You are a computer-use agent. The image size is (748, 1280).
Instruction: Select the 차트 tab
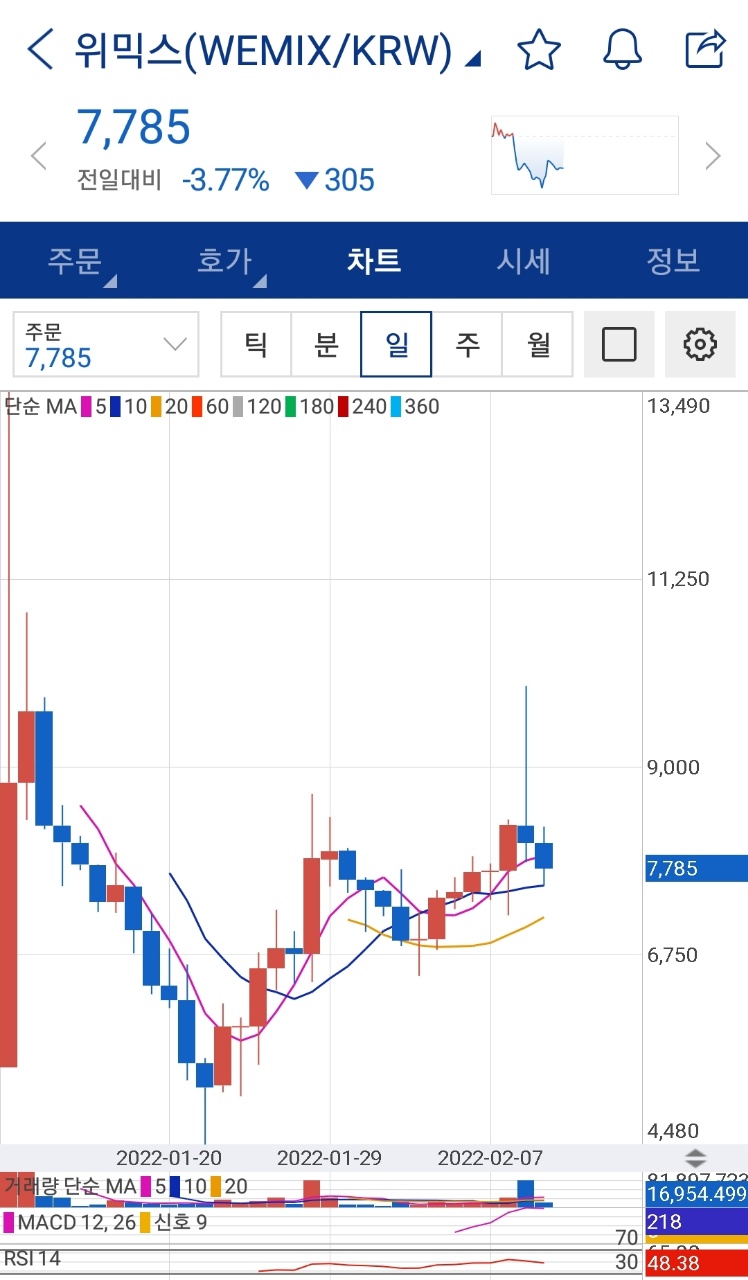[x=374, y=261]
